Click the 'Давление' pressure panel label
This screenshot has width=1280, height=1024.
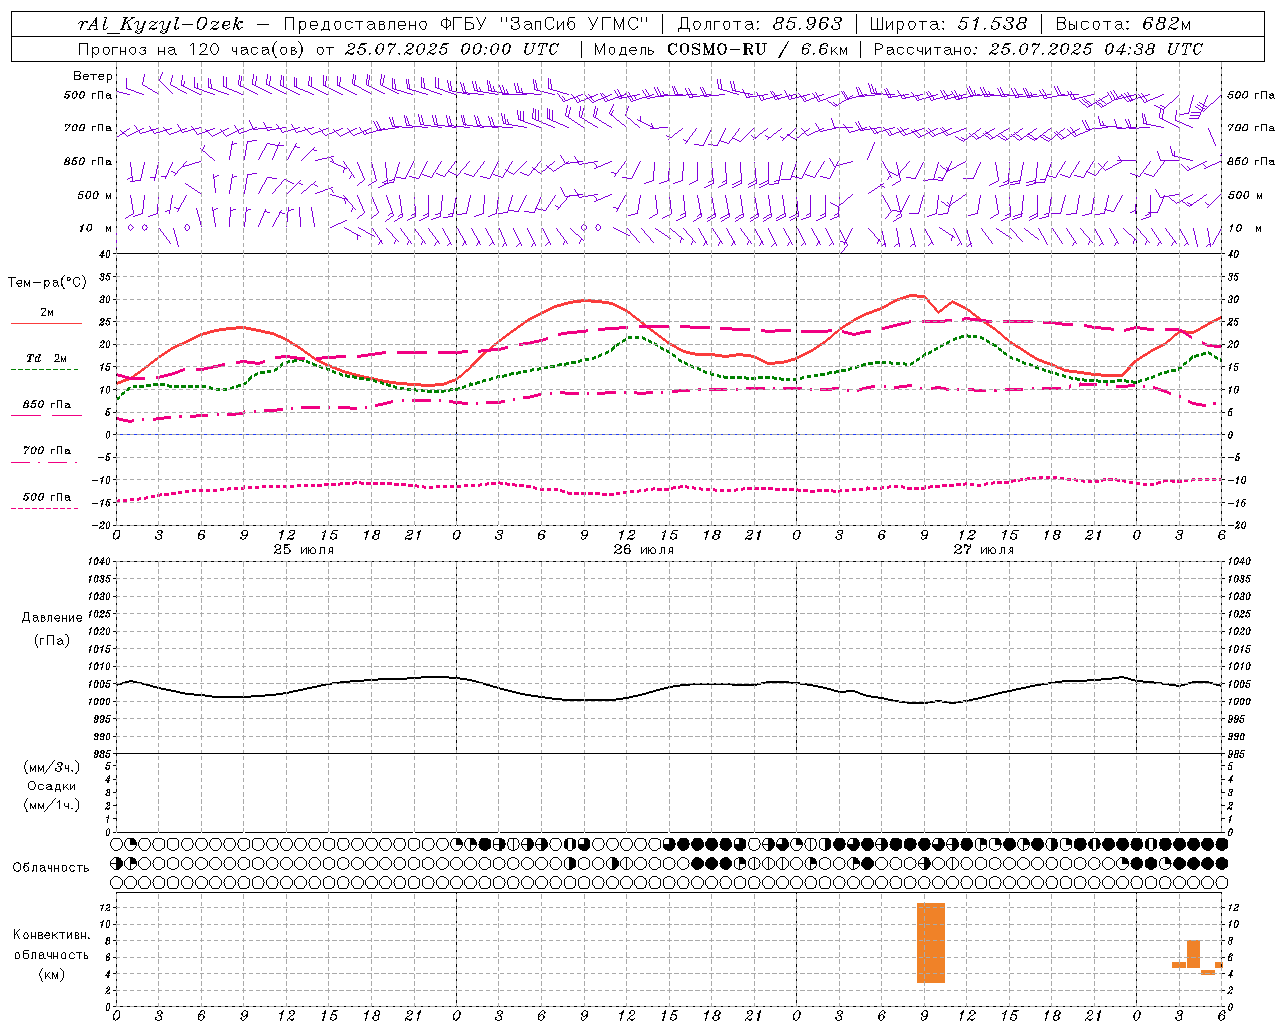pyautogui.click(x=52, y=618)
